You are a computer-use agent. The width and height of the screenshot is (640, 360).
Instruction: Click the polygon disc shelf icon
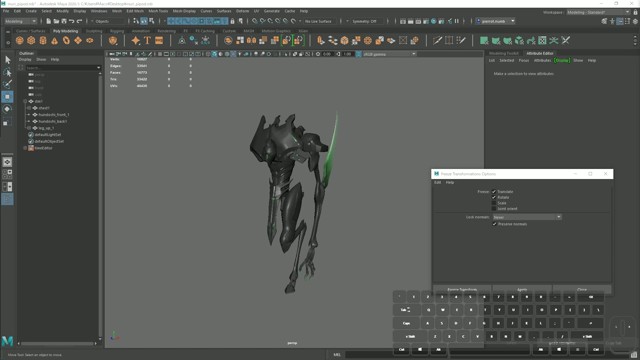[x=89, y=40]
